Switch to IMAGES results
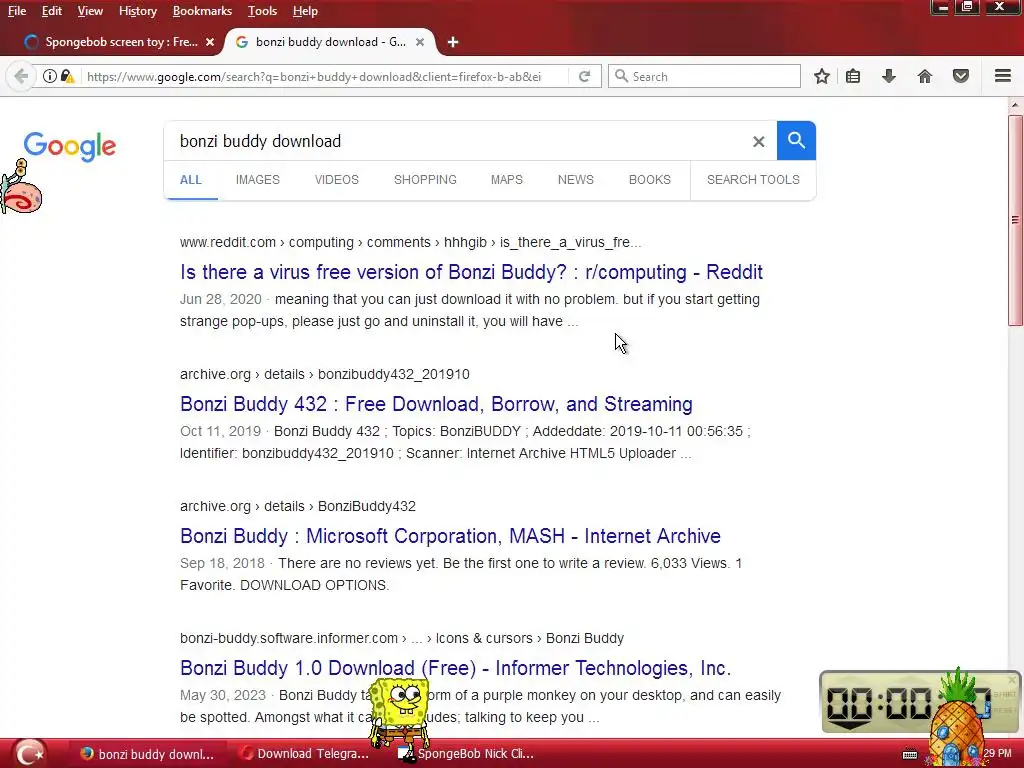This screenshot has width=1024, height=768. pos(257,180)
